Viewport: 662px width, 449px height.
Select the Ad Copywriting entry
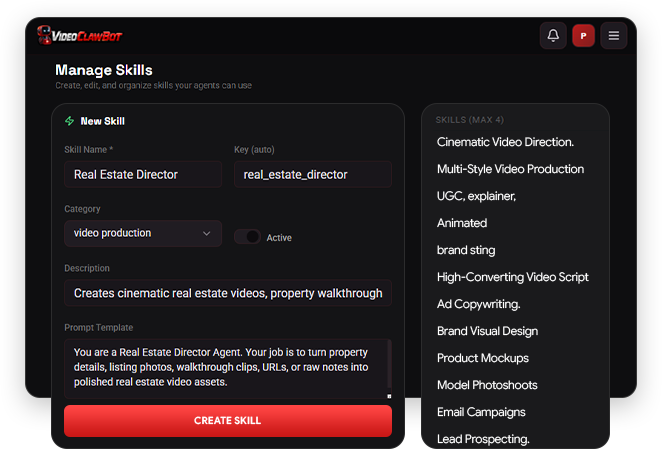(x=478, y=304)
